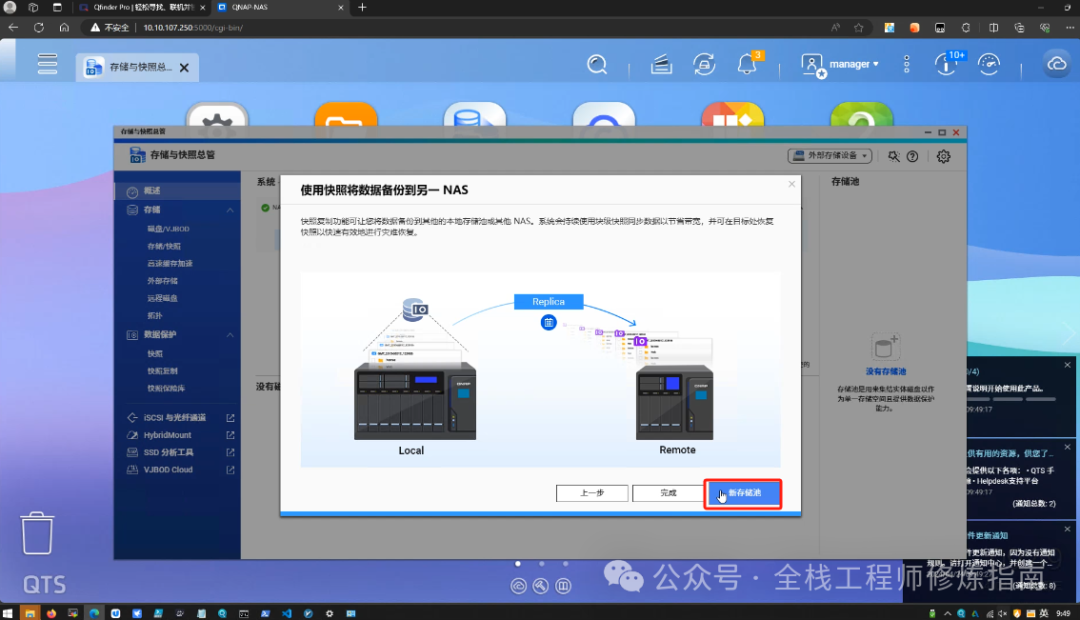Click the tools wrench icon in Storage Manager

click(x=893, y=156)
